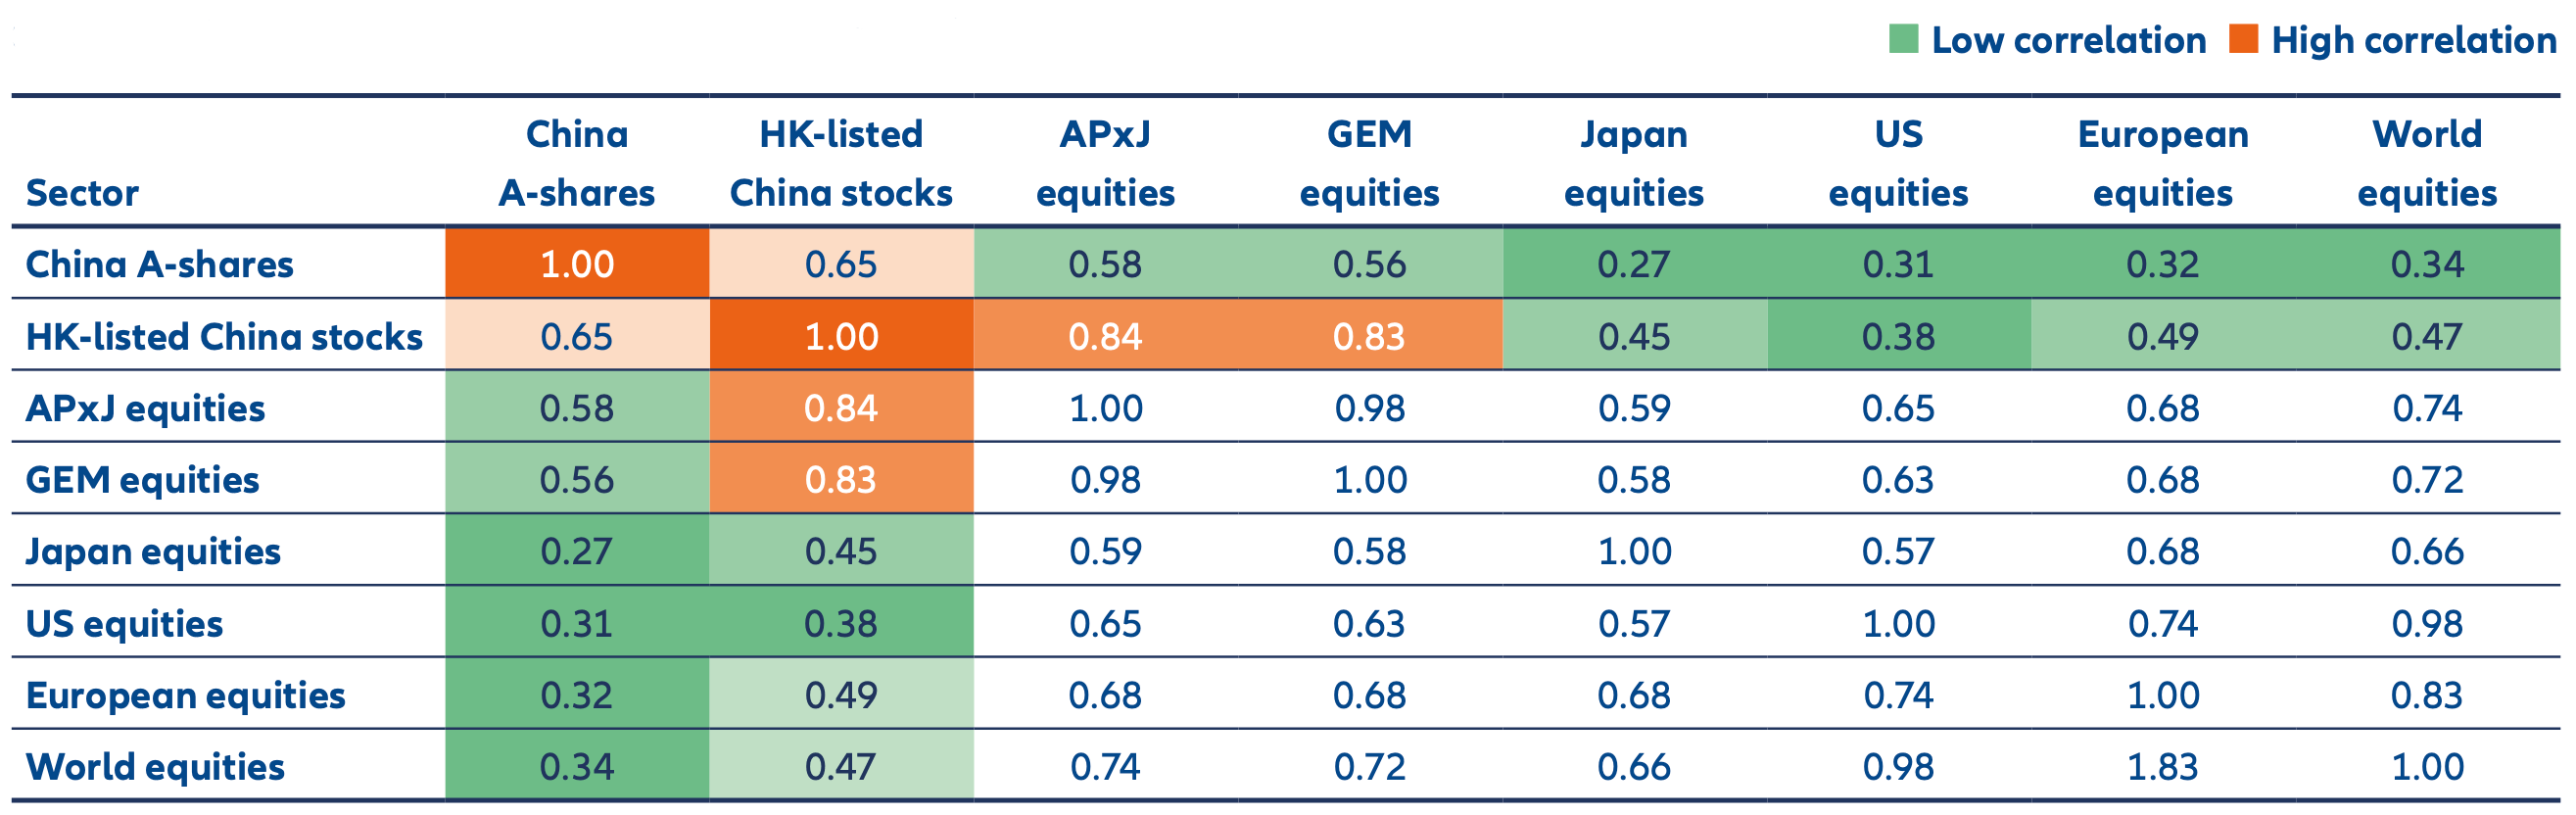This screenshot has width=2576, height=815.
Task: Select the GEM equities column header
Action: (1369, 163)
